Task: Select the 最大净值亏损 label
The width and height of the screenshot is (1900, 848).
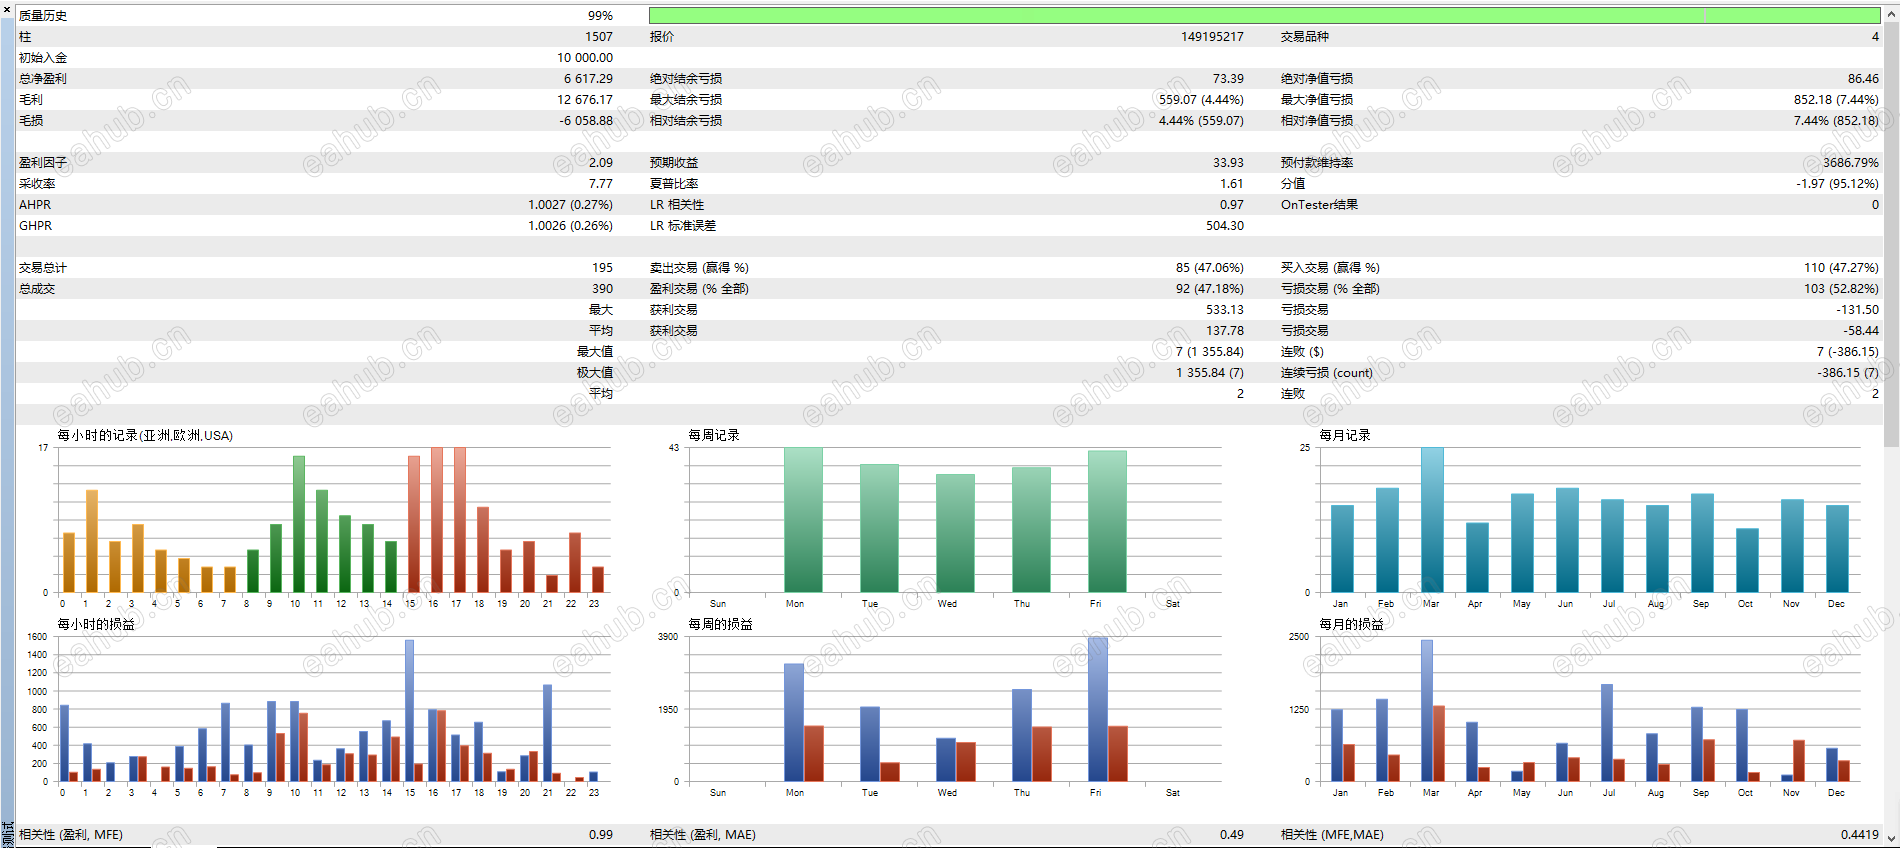Action: click(1317, 100)
